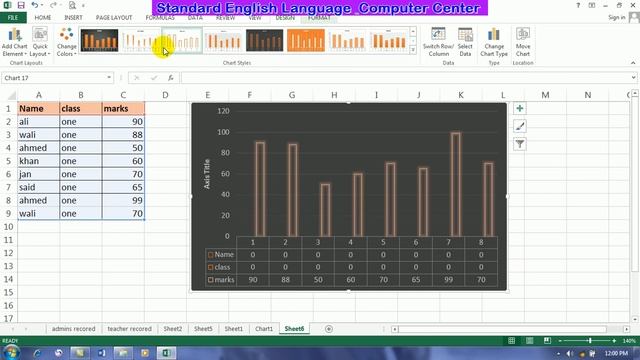640x360 pixels.
Task: Open the HOME ribbon tab
Action: (x=43, y=18)
